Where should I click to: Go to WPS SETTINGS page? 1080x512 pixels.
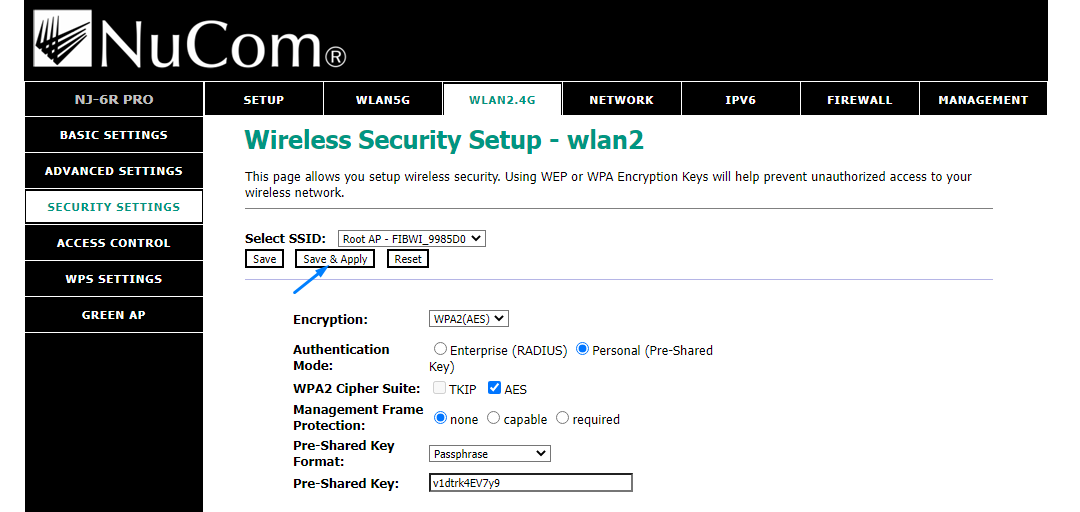point(114,278)
